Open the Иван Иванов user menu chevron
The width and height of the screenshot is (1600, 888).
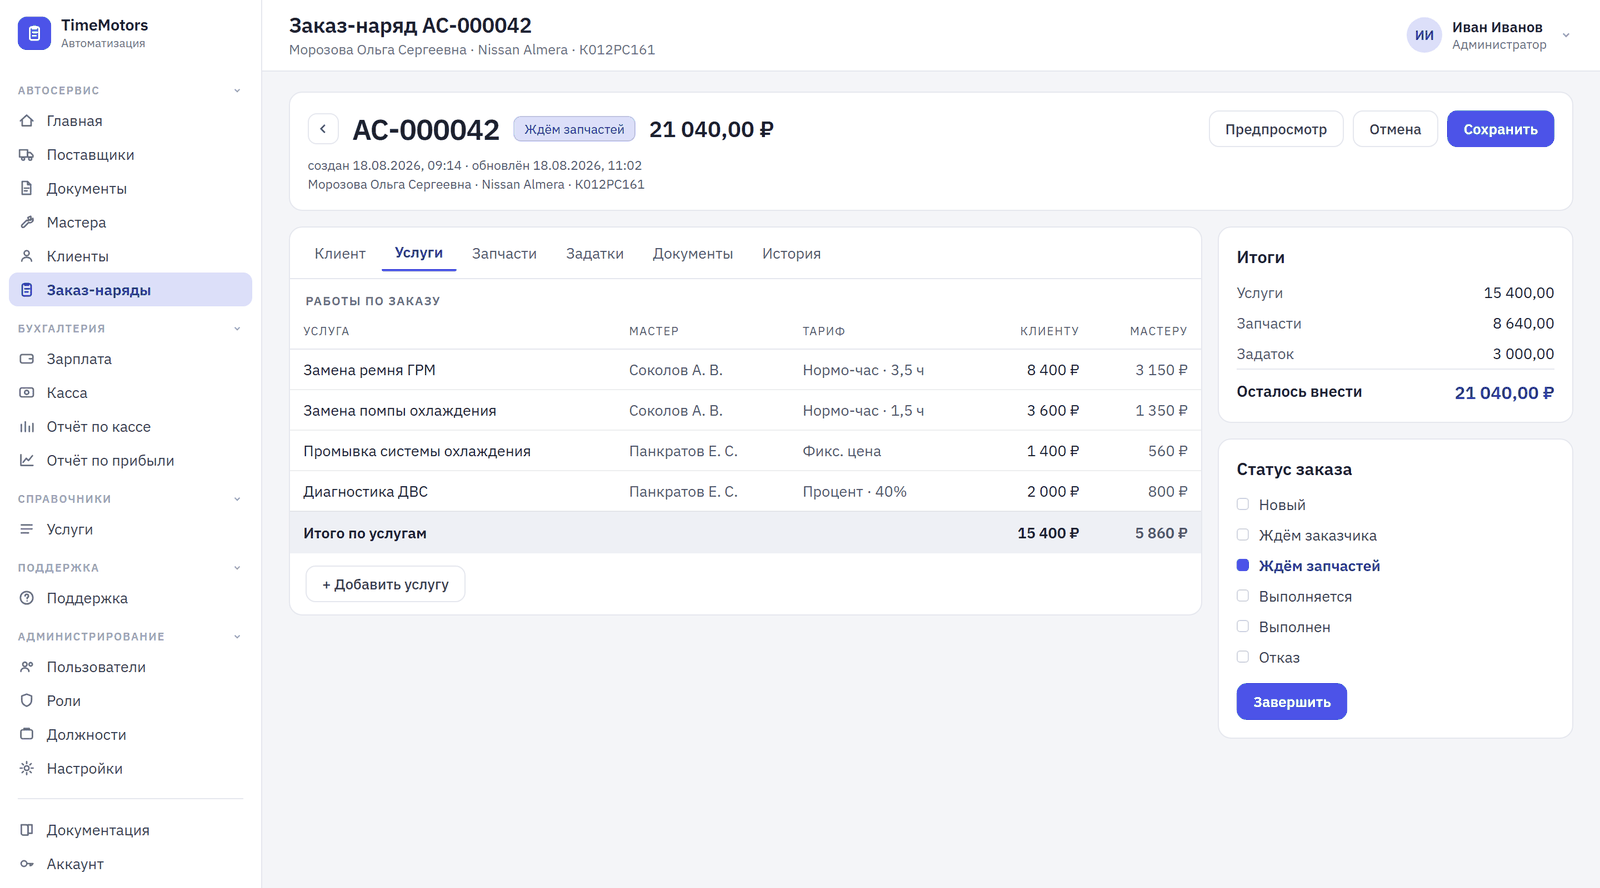coord(1566,35)
